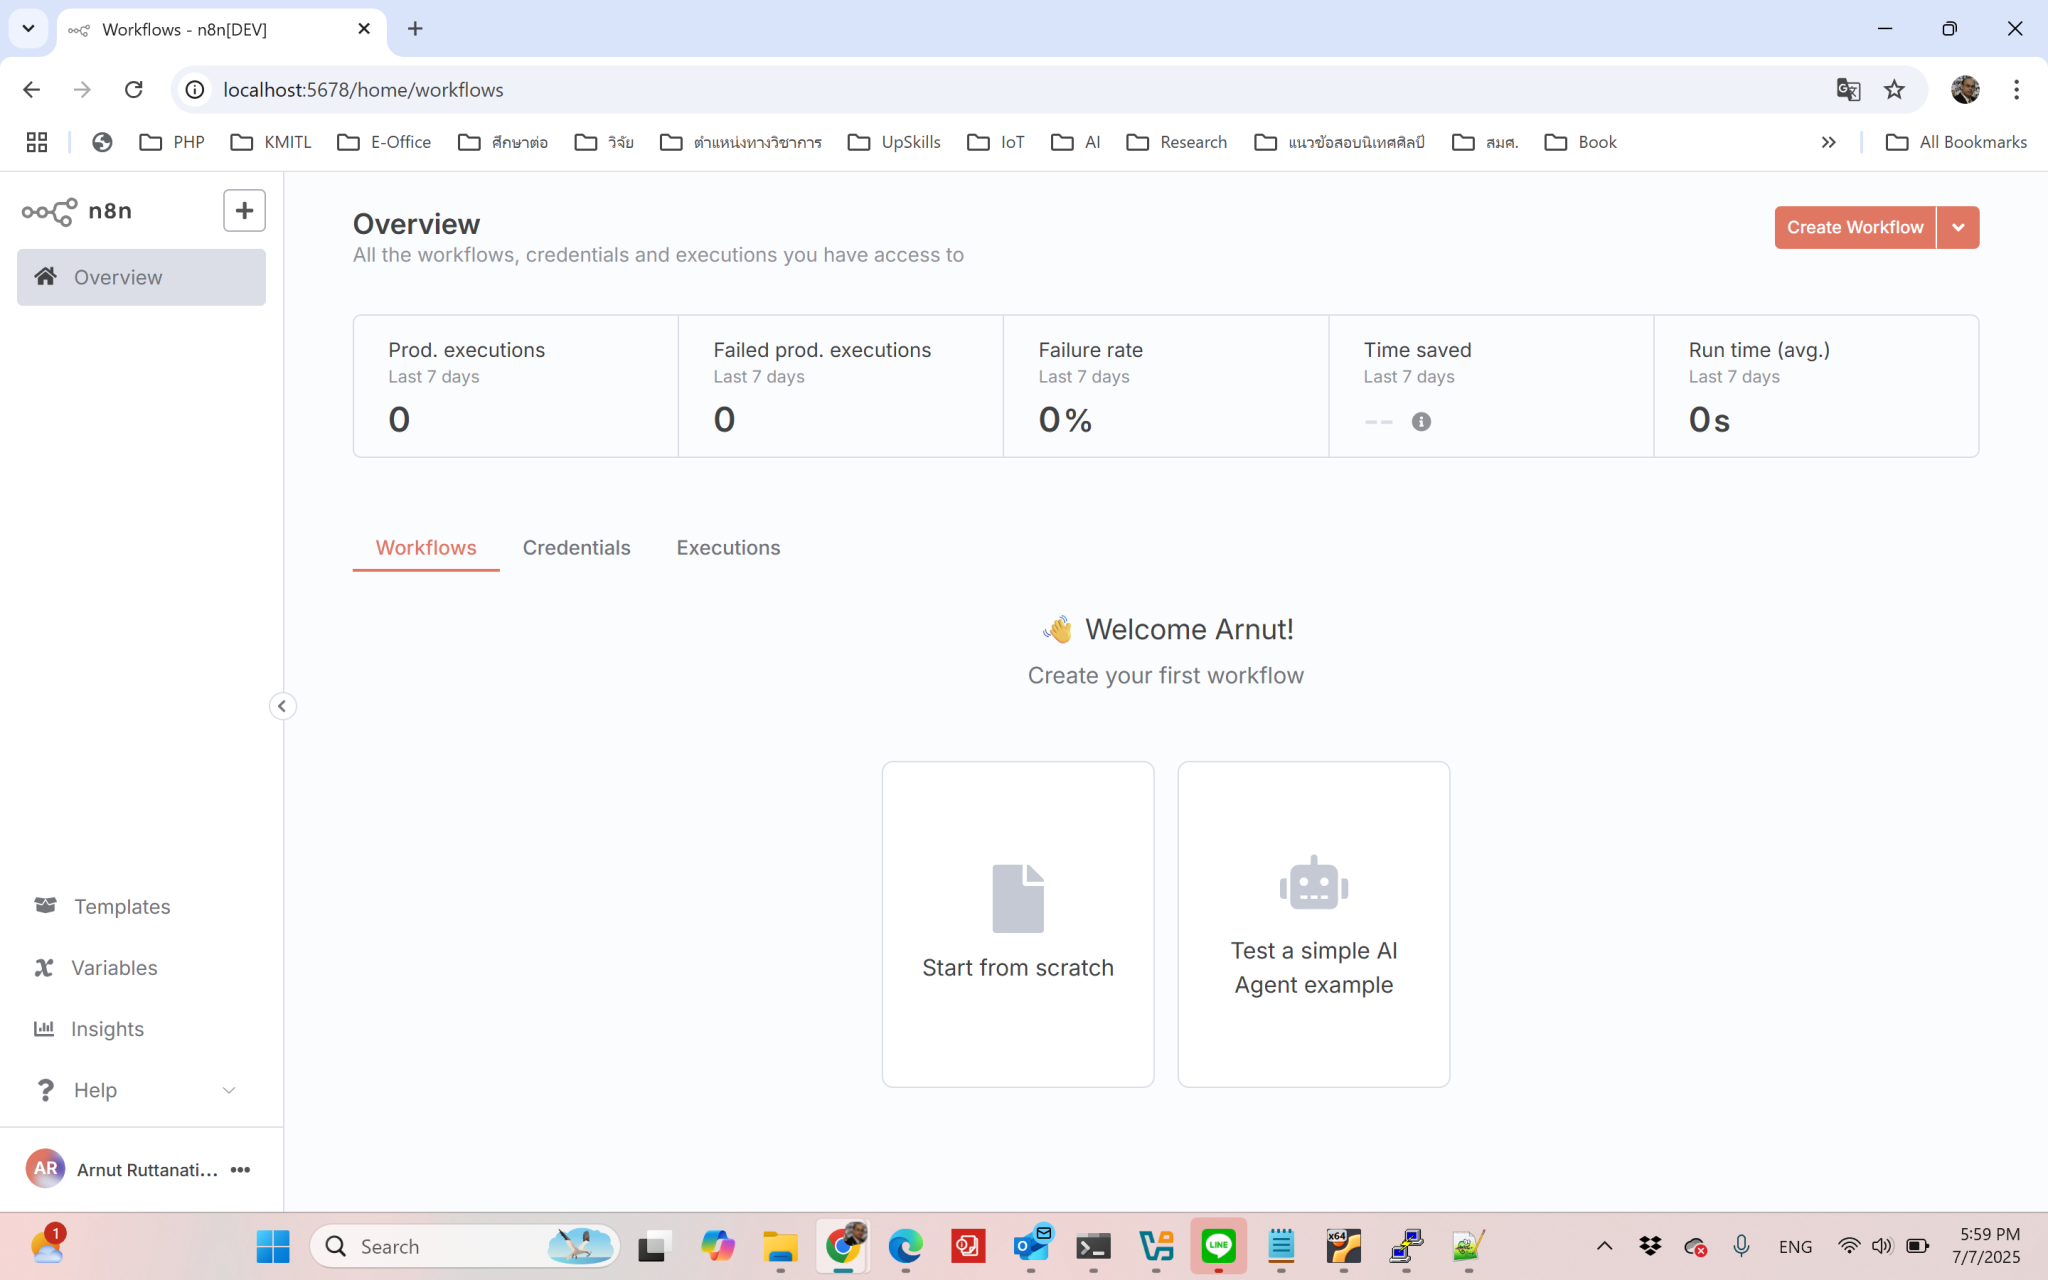Image resolution: width=2048 pixels, height=1280 pixels.
Task: Collapse the sidebar with the arrow
Action: tap(282, 706)
